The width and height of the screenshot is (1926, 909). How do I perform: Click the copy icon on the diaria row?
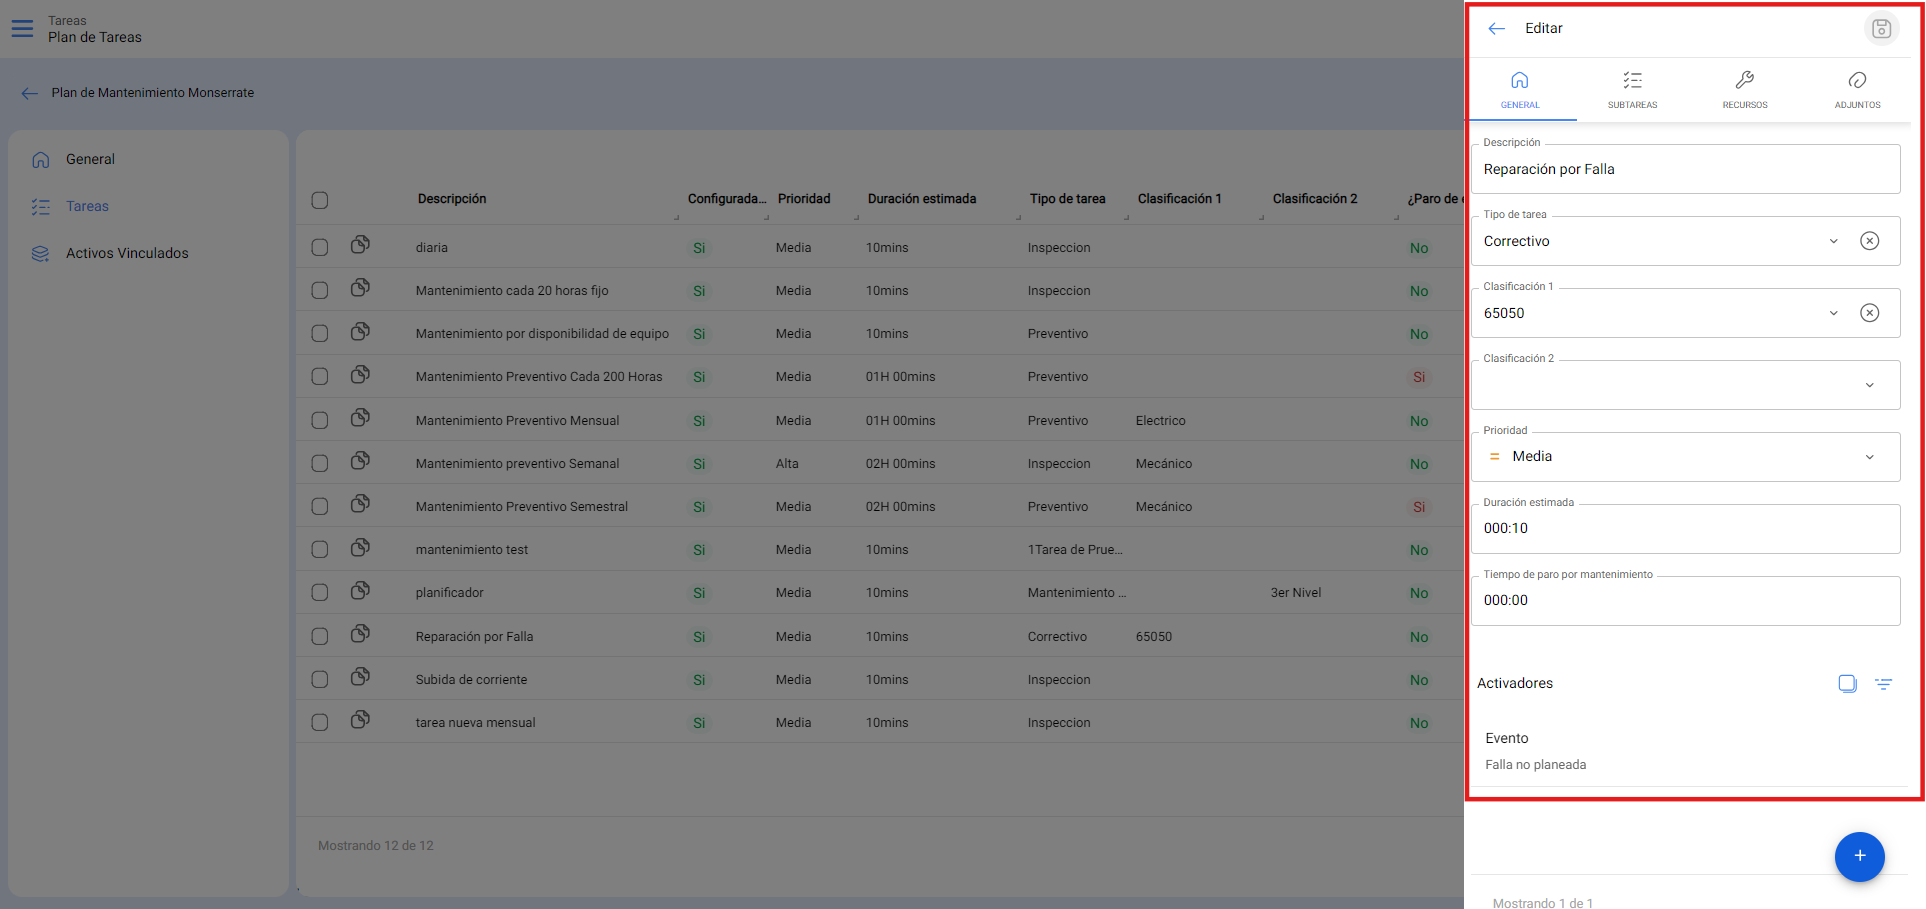(360, 245)
